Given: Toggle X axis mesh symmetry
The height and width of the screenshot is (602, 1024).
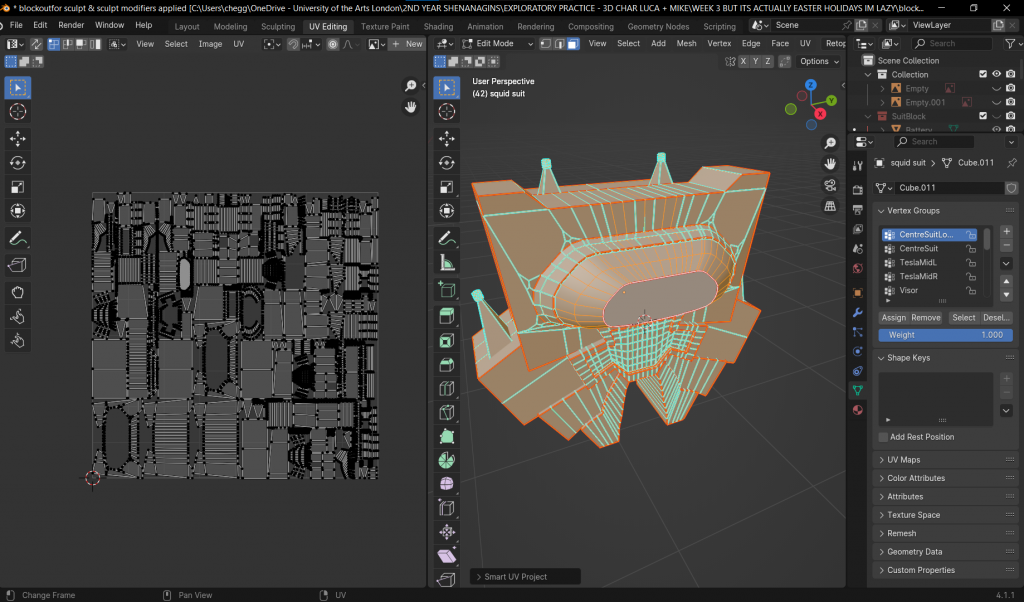Looking at the screenshot, I should (x=743, y=61).
